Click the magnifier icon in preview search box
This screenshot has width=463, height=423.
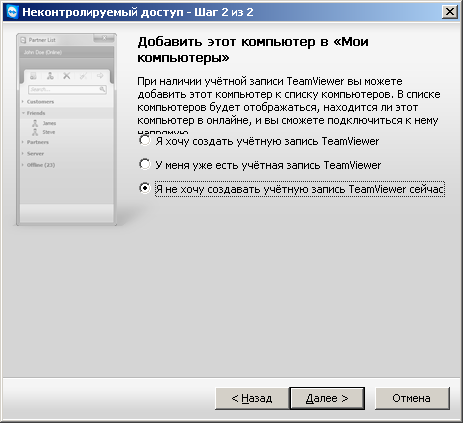102,89
